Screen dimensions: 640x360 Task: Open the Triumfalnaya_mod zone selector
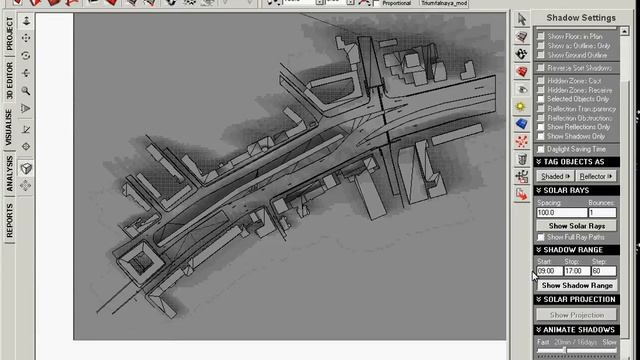(x=444, y=3)
